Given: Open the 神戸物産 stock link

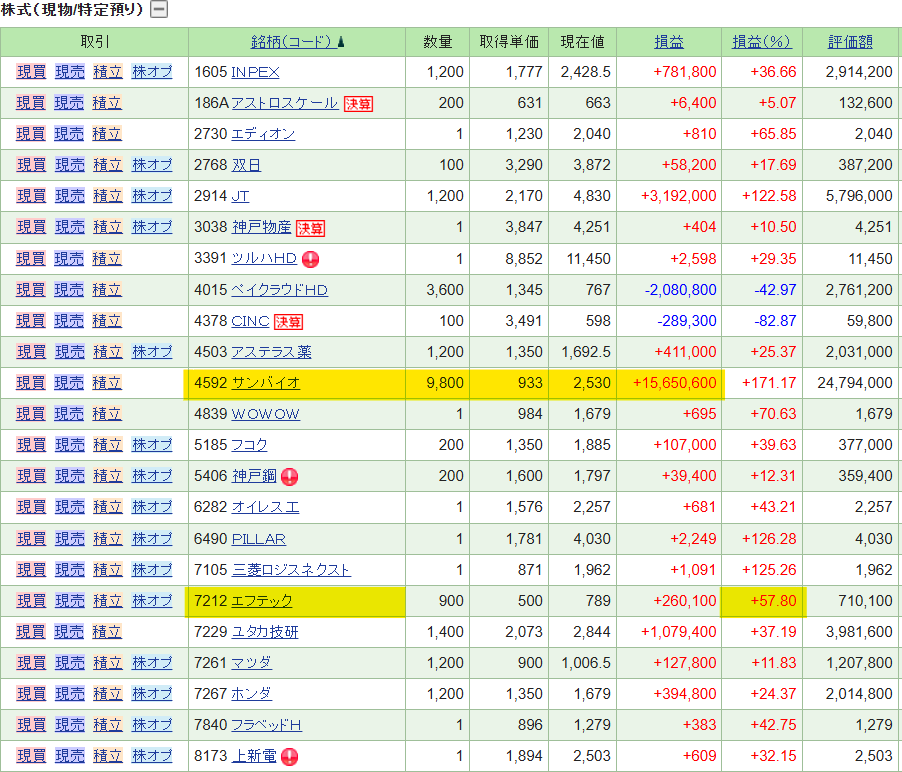Looking at the screenshot, I should coord(262,228).
